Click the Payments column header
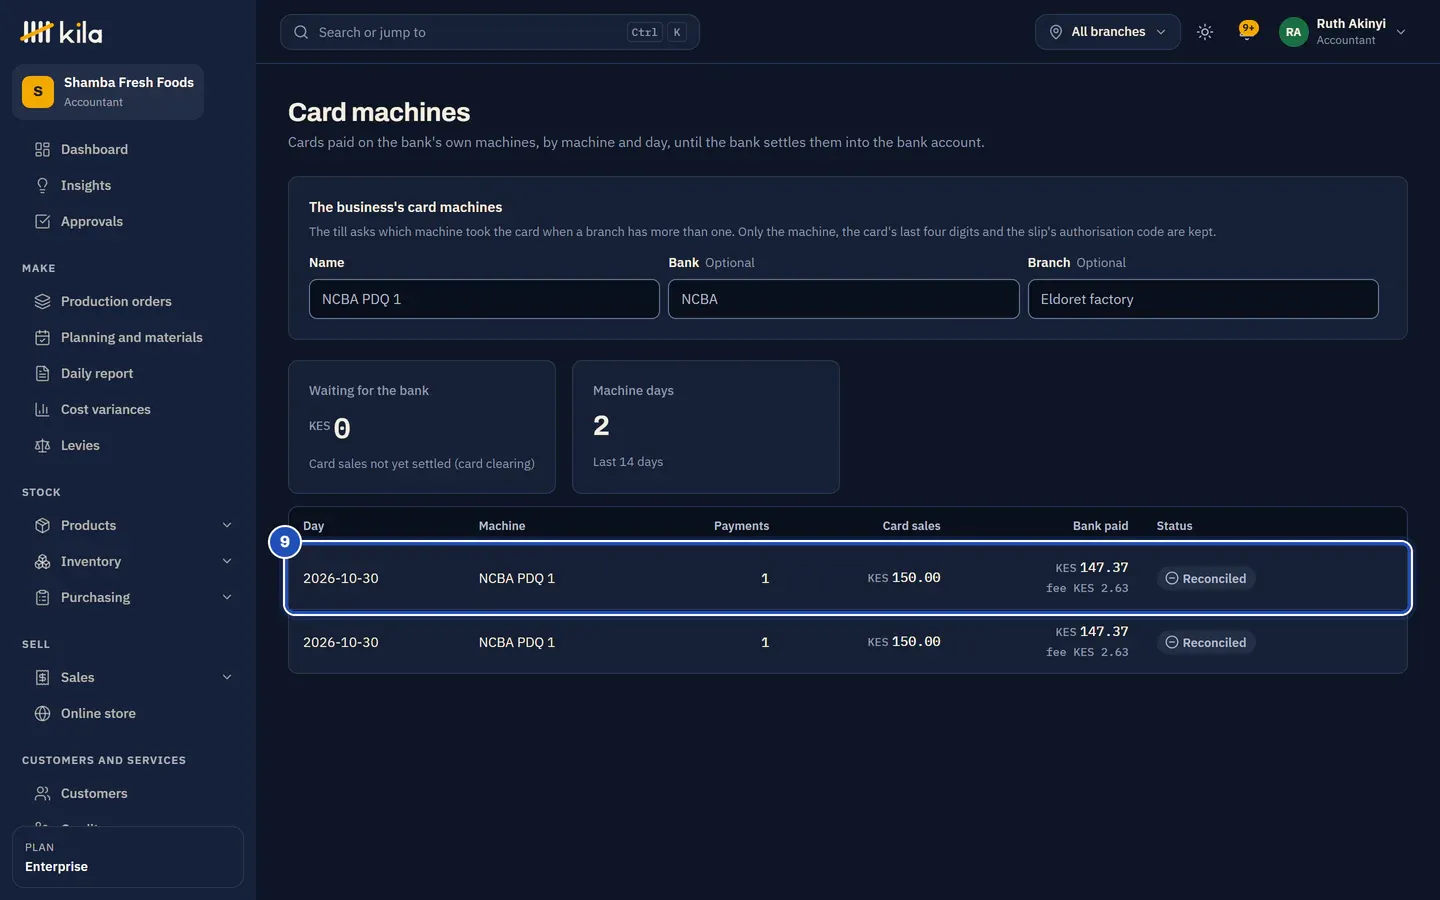1440x900 pixels. coord(741,526)
